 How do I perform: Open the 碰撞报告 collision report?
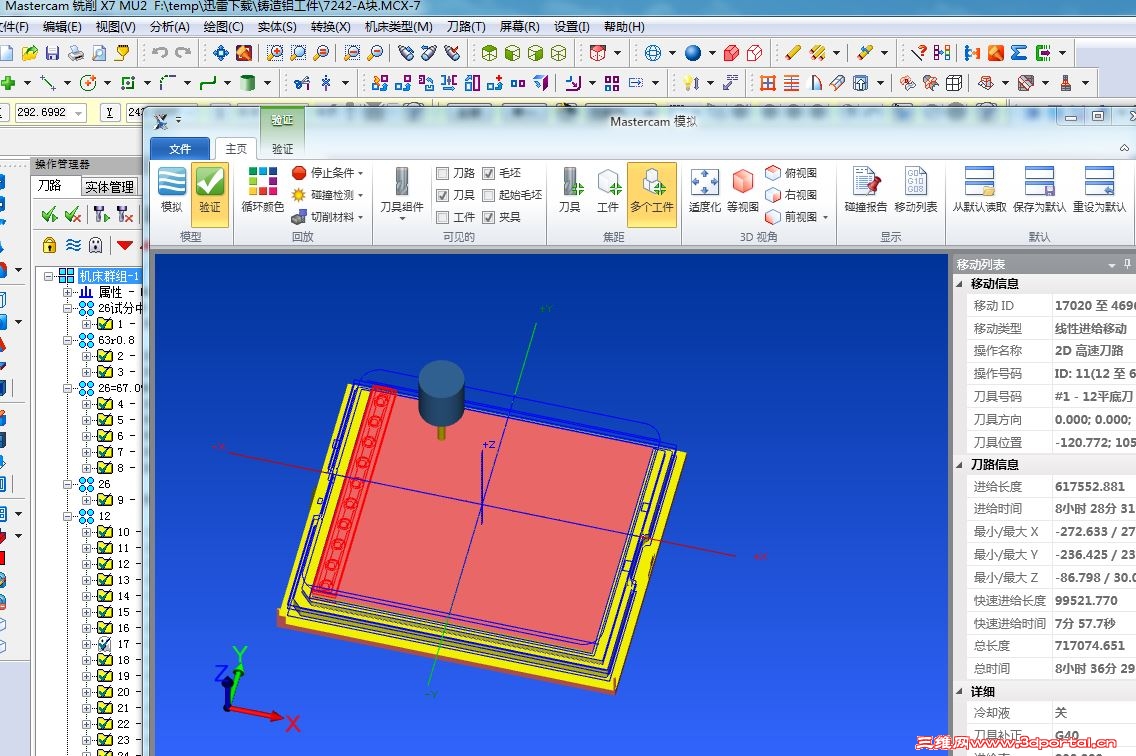[865, 191]
